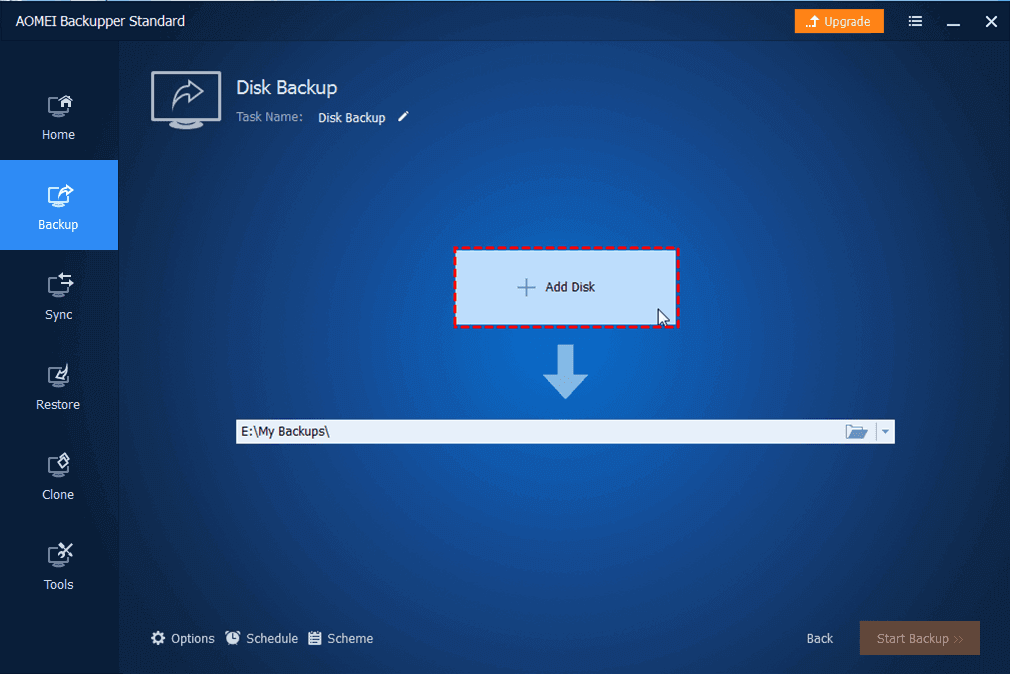
Task: Open the Clone section
Action: pos(59,476)
